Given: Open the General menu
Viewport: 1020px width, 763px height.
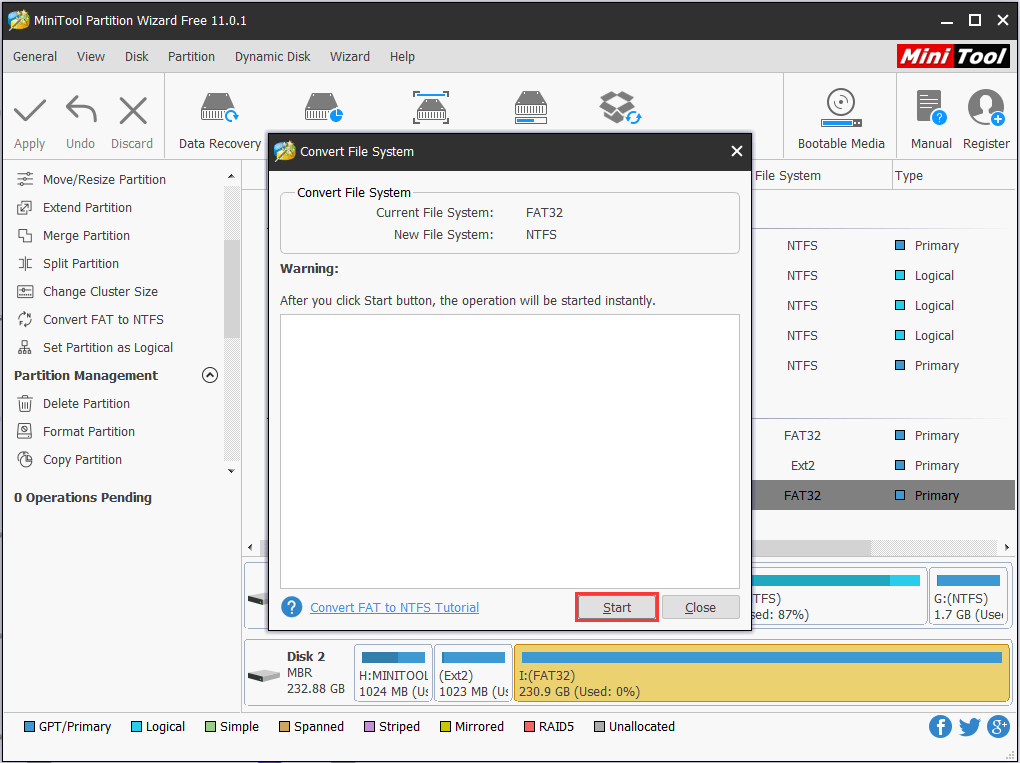Looking at the screenshot, I should click(35, 57).
